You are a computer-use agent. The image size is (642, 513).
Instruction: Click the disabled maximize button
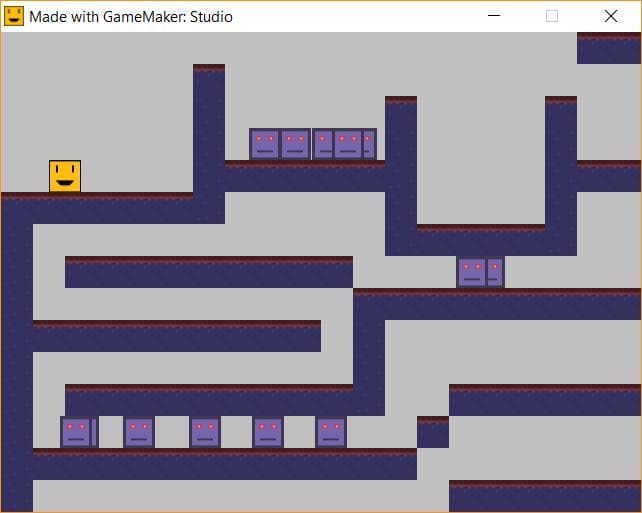[552, 16]
